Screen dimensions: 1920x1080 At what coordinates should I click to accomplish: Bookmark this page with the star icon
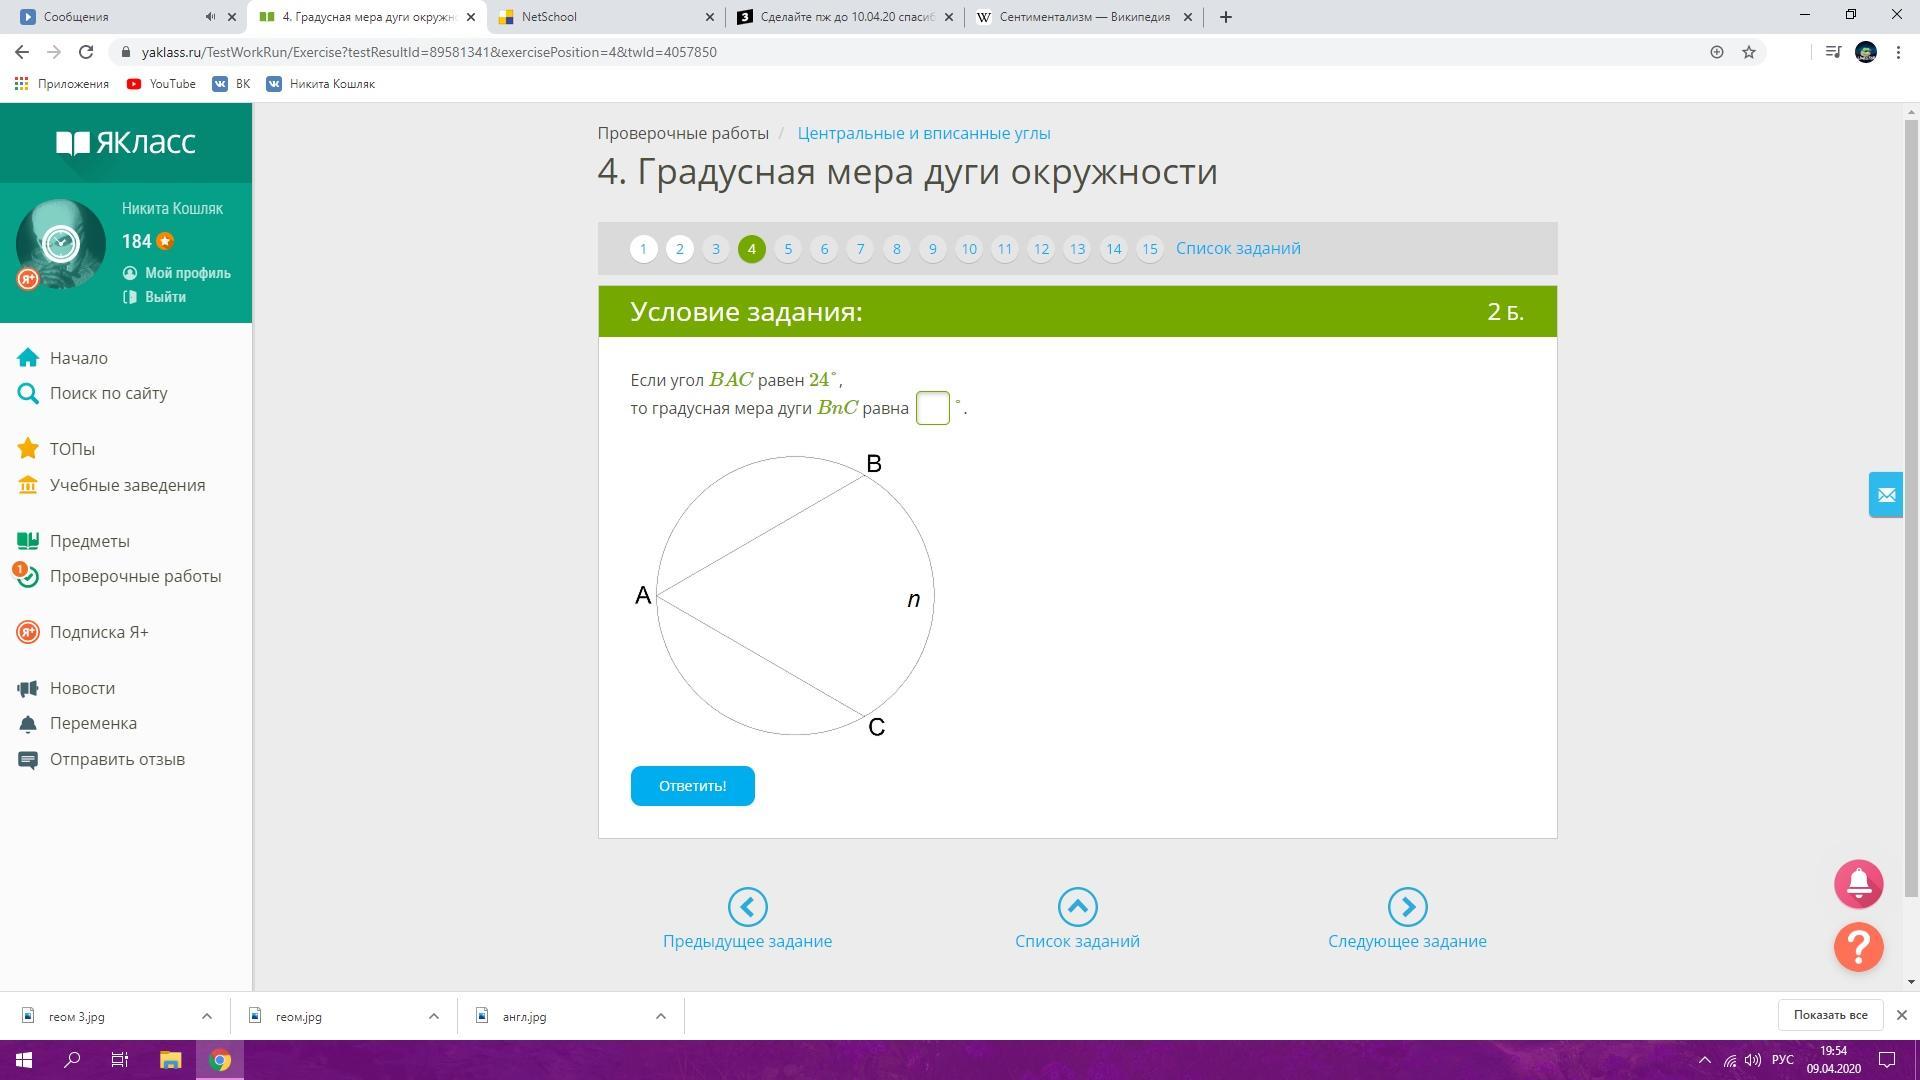point(1749,52)
